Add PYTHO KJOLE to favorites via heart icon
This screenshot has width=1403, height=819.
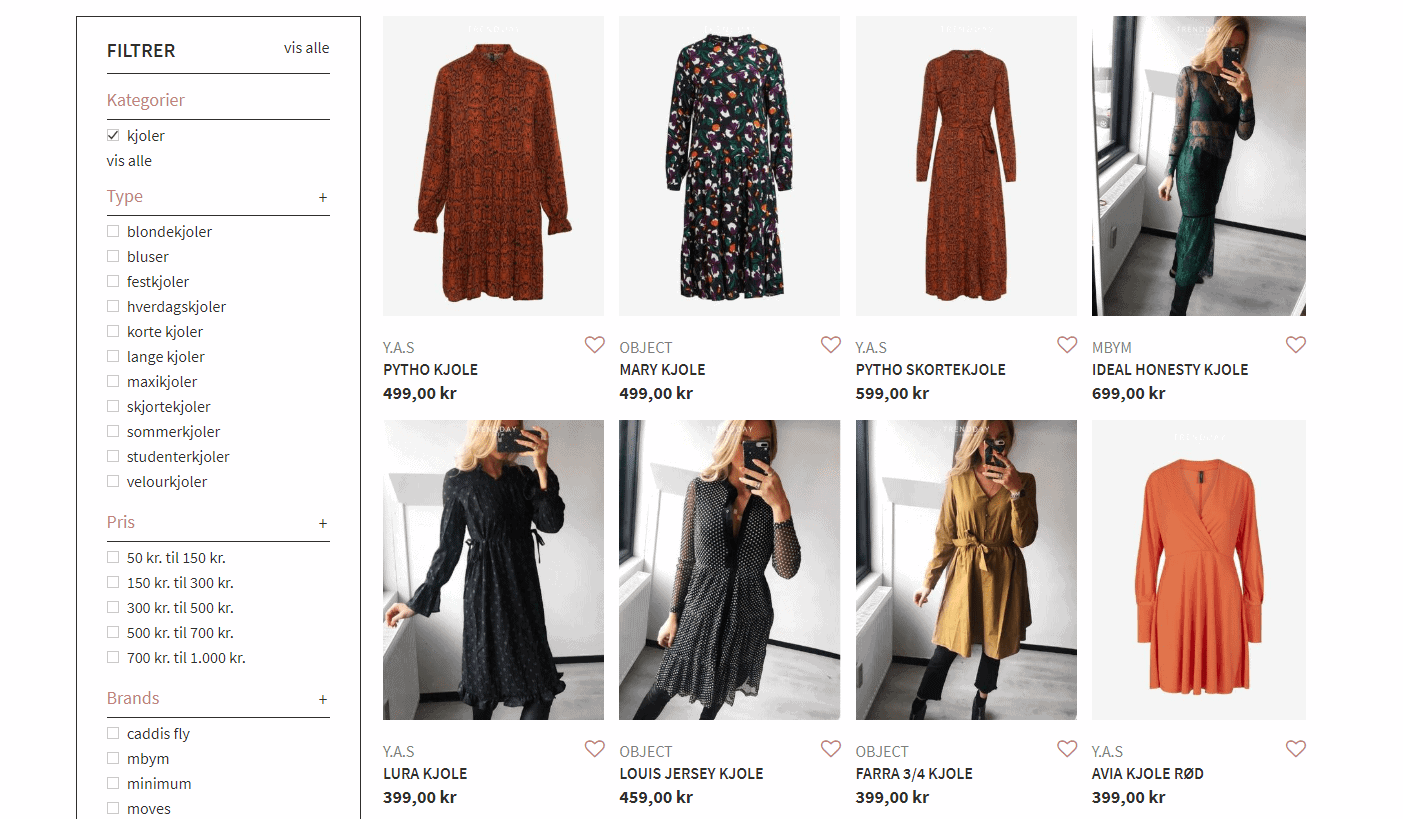coord(595,344)
